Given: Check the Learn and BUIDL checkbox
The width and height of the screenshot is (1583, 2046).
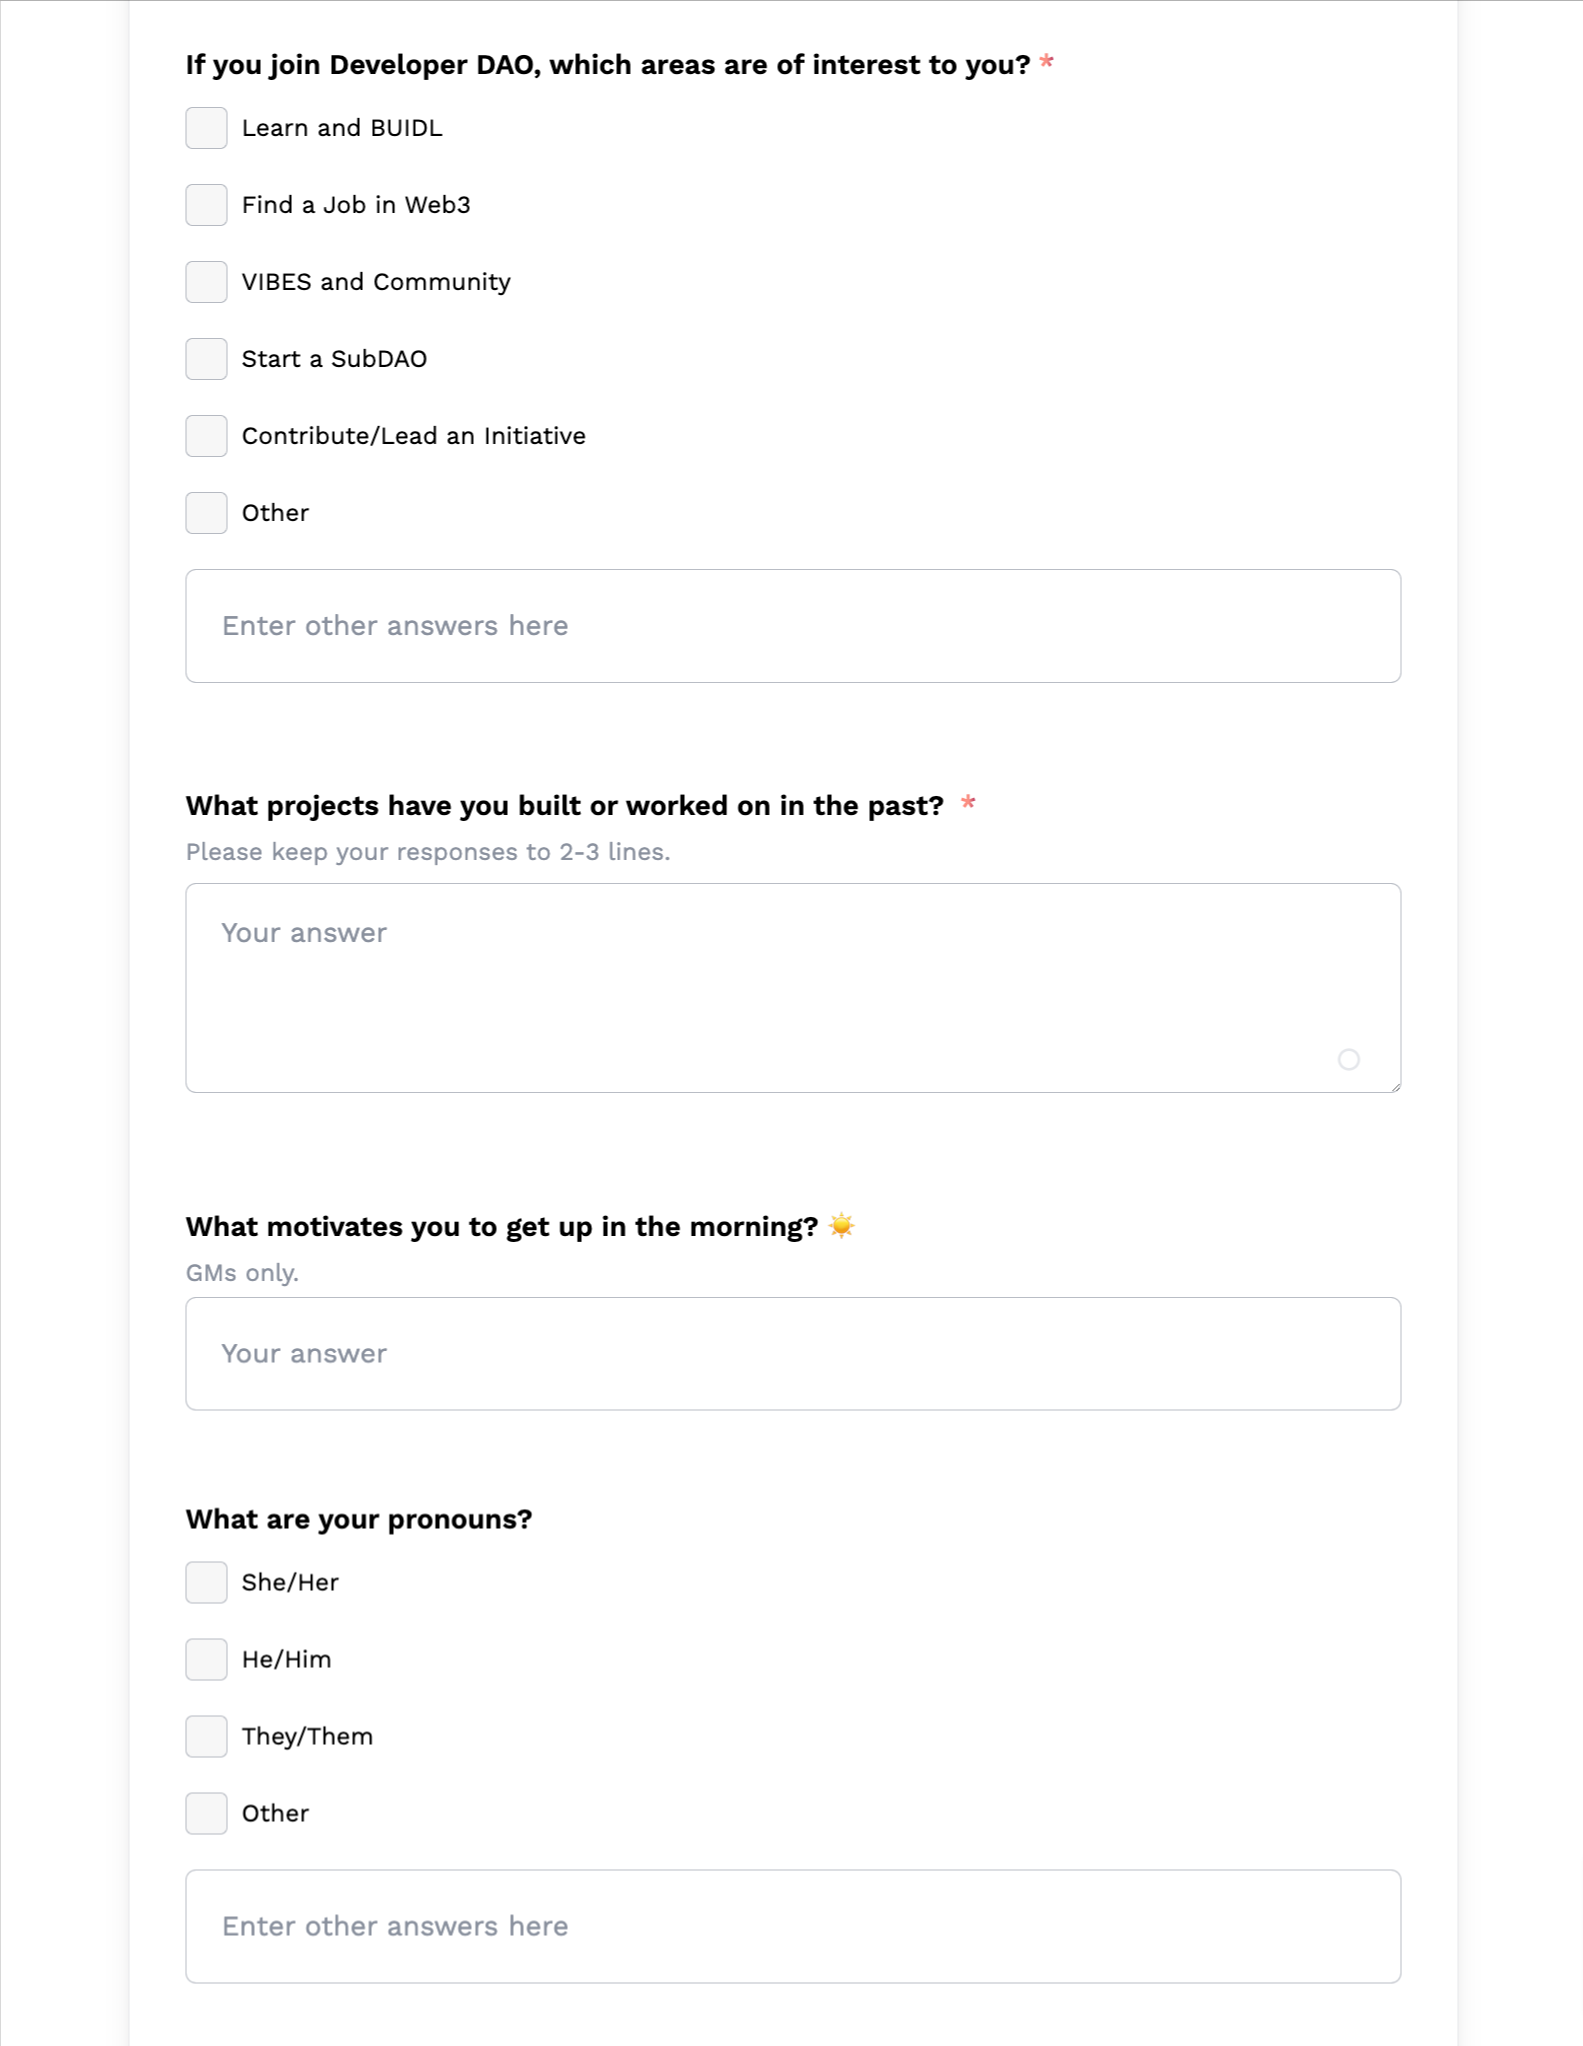Looking at the screenshot, I should pos(206,128).
